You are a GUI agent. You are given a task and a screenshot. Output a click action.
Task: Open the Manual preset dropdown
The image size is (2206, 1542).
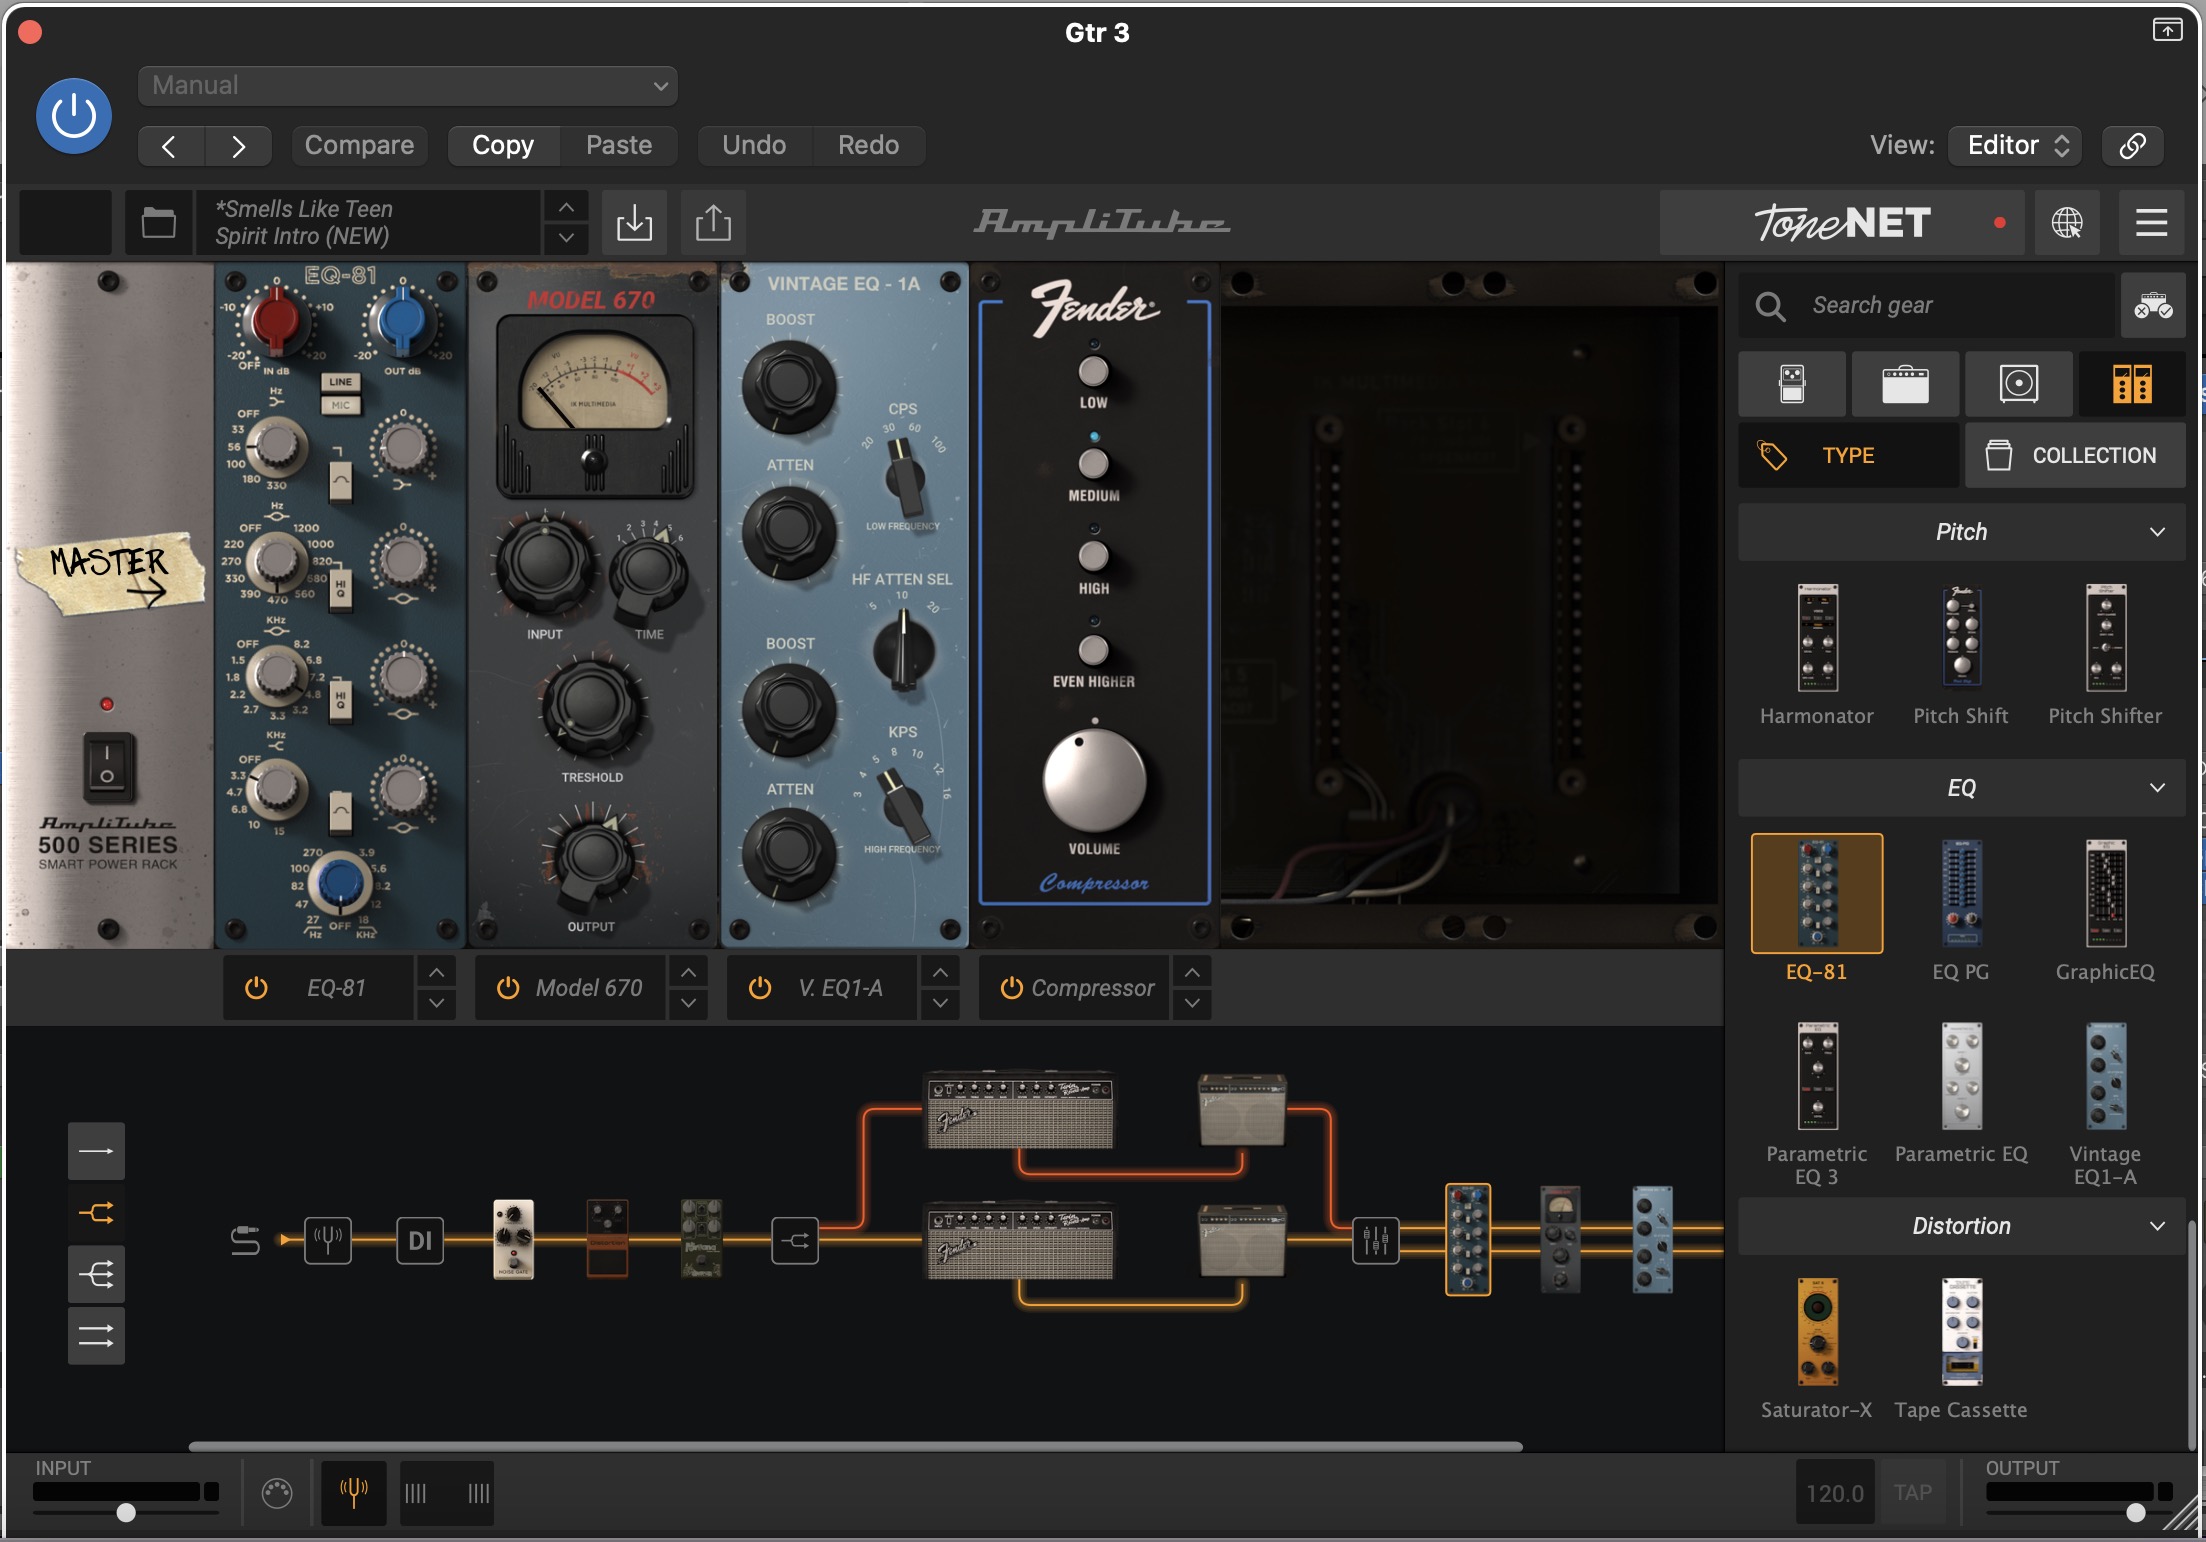click(x=408, y=86)
